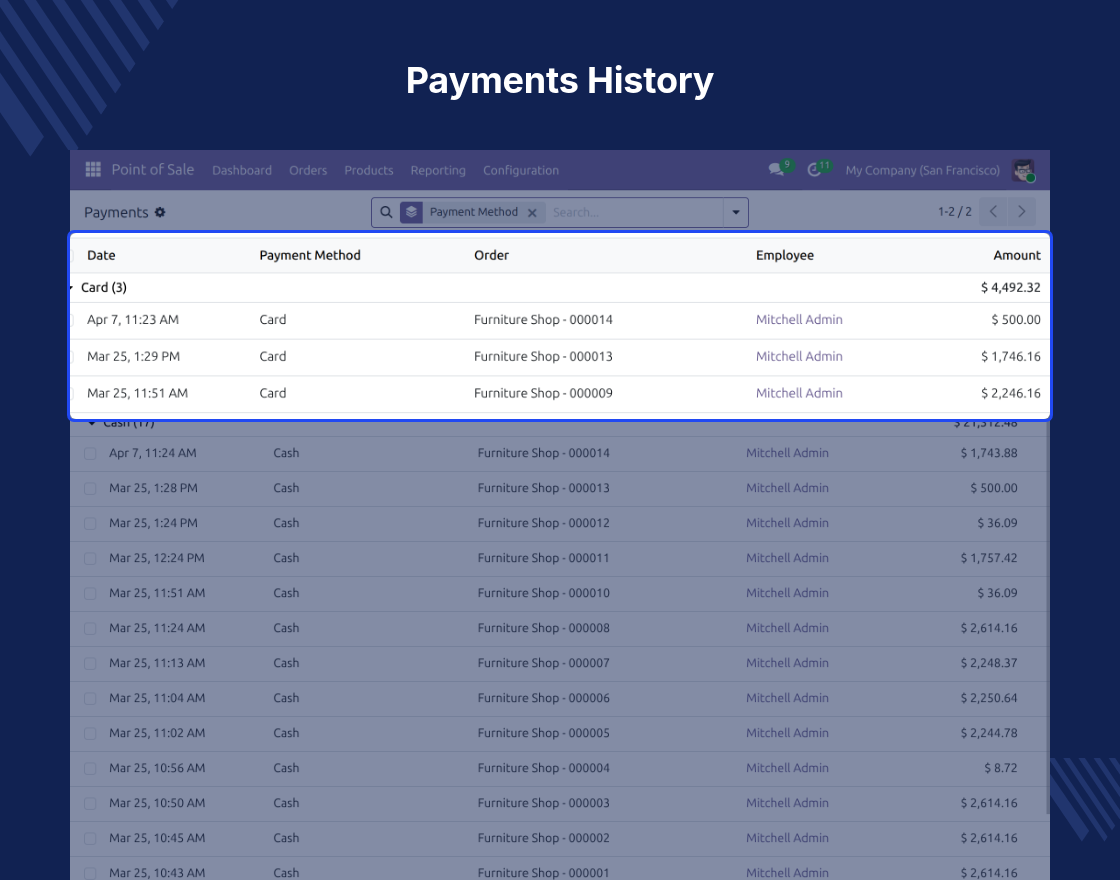Image resolution: width=1120 pixels, height=880 pixels.
Task: Check the Cash row Mar 25, 11:04 AM
Action: 90,699
